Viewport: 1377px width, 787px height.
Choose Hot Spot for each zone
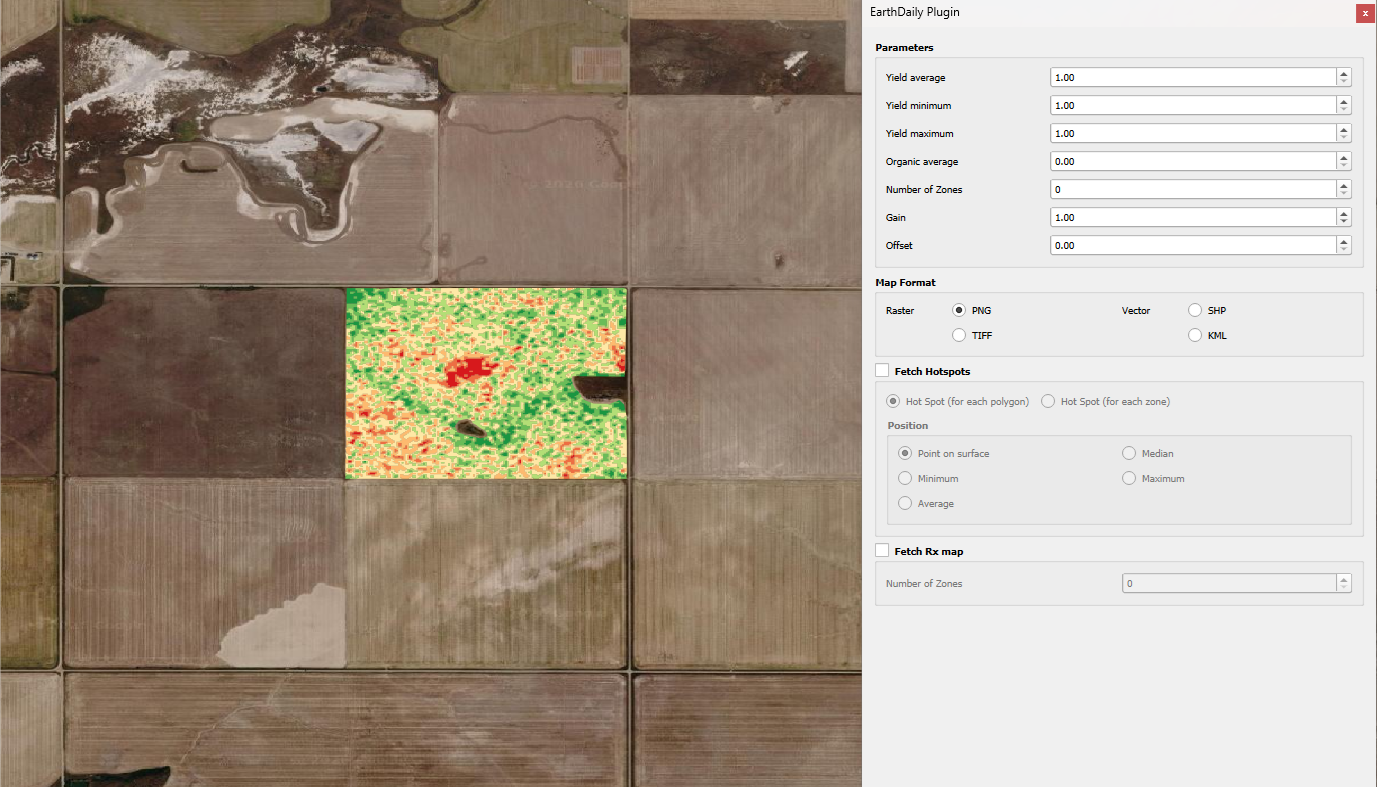coord(1048,401)
